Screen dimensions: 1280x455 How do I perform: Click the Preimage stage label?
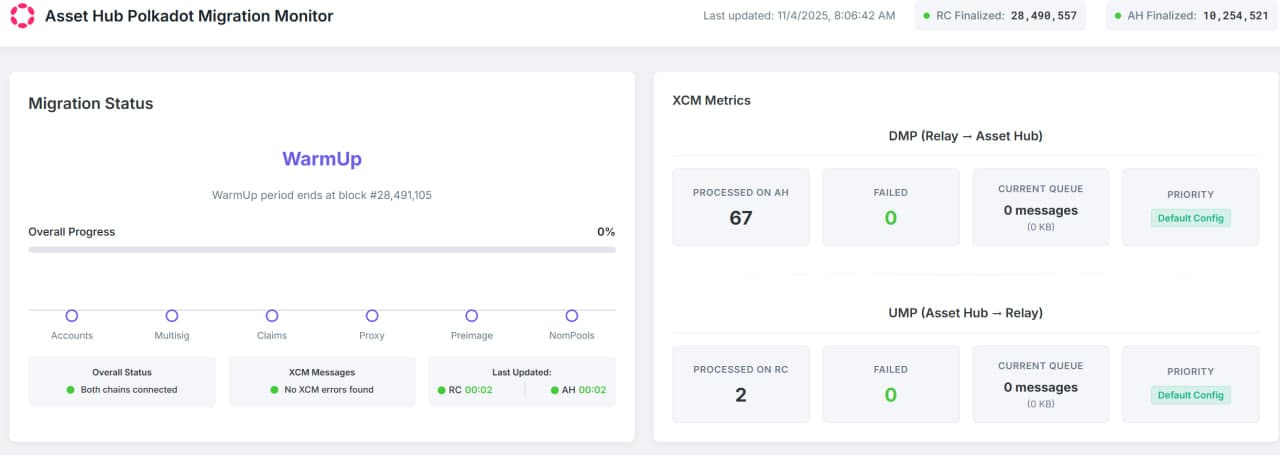point(472,336)
